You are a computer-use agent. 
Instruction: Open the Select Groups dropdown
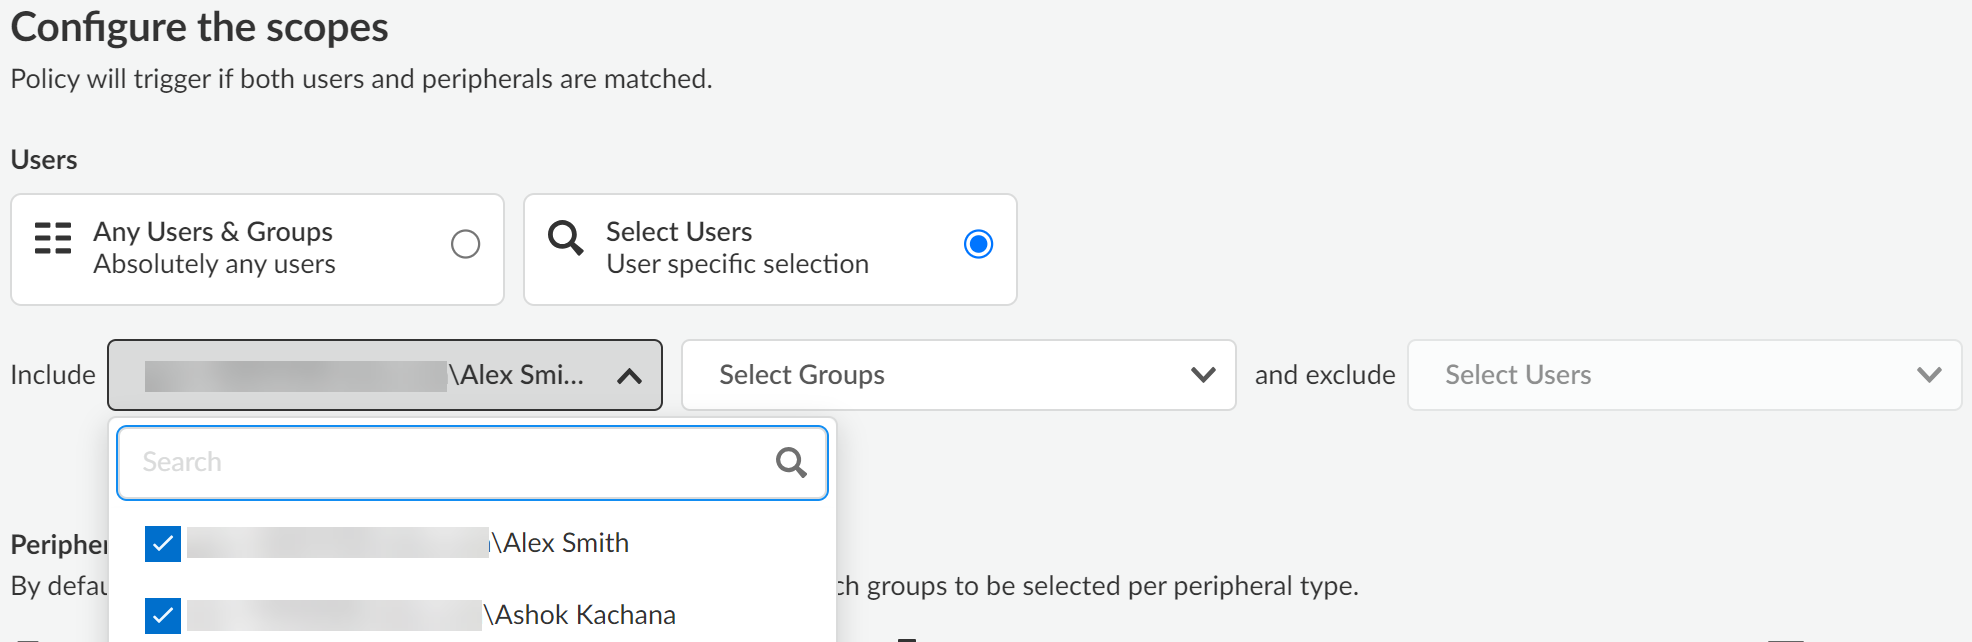(940, 375)
